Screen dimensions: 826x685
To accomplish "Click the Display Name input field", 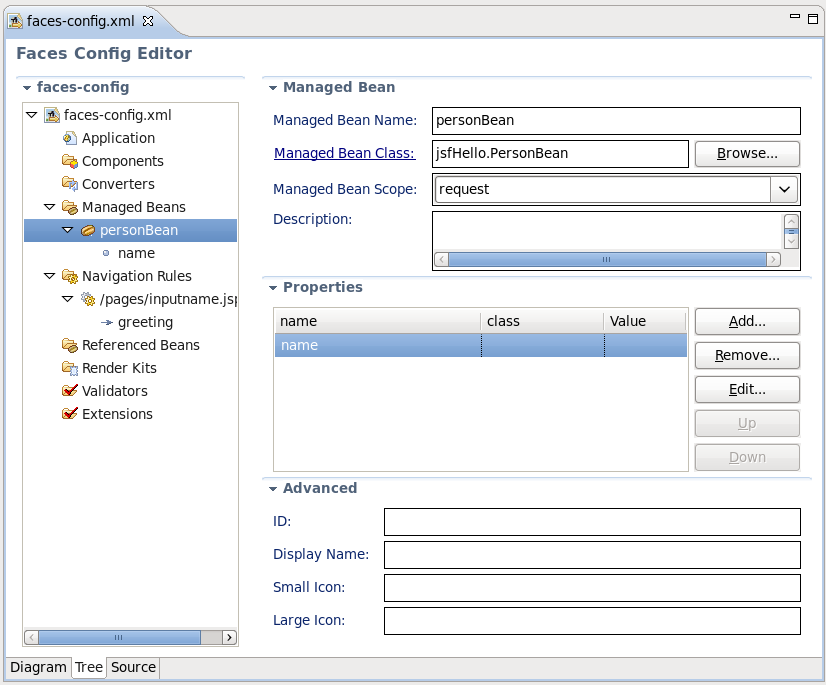I will click(x=592, y=555).
